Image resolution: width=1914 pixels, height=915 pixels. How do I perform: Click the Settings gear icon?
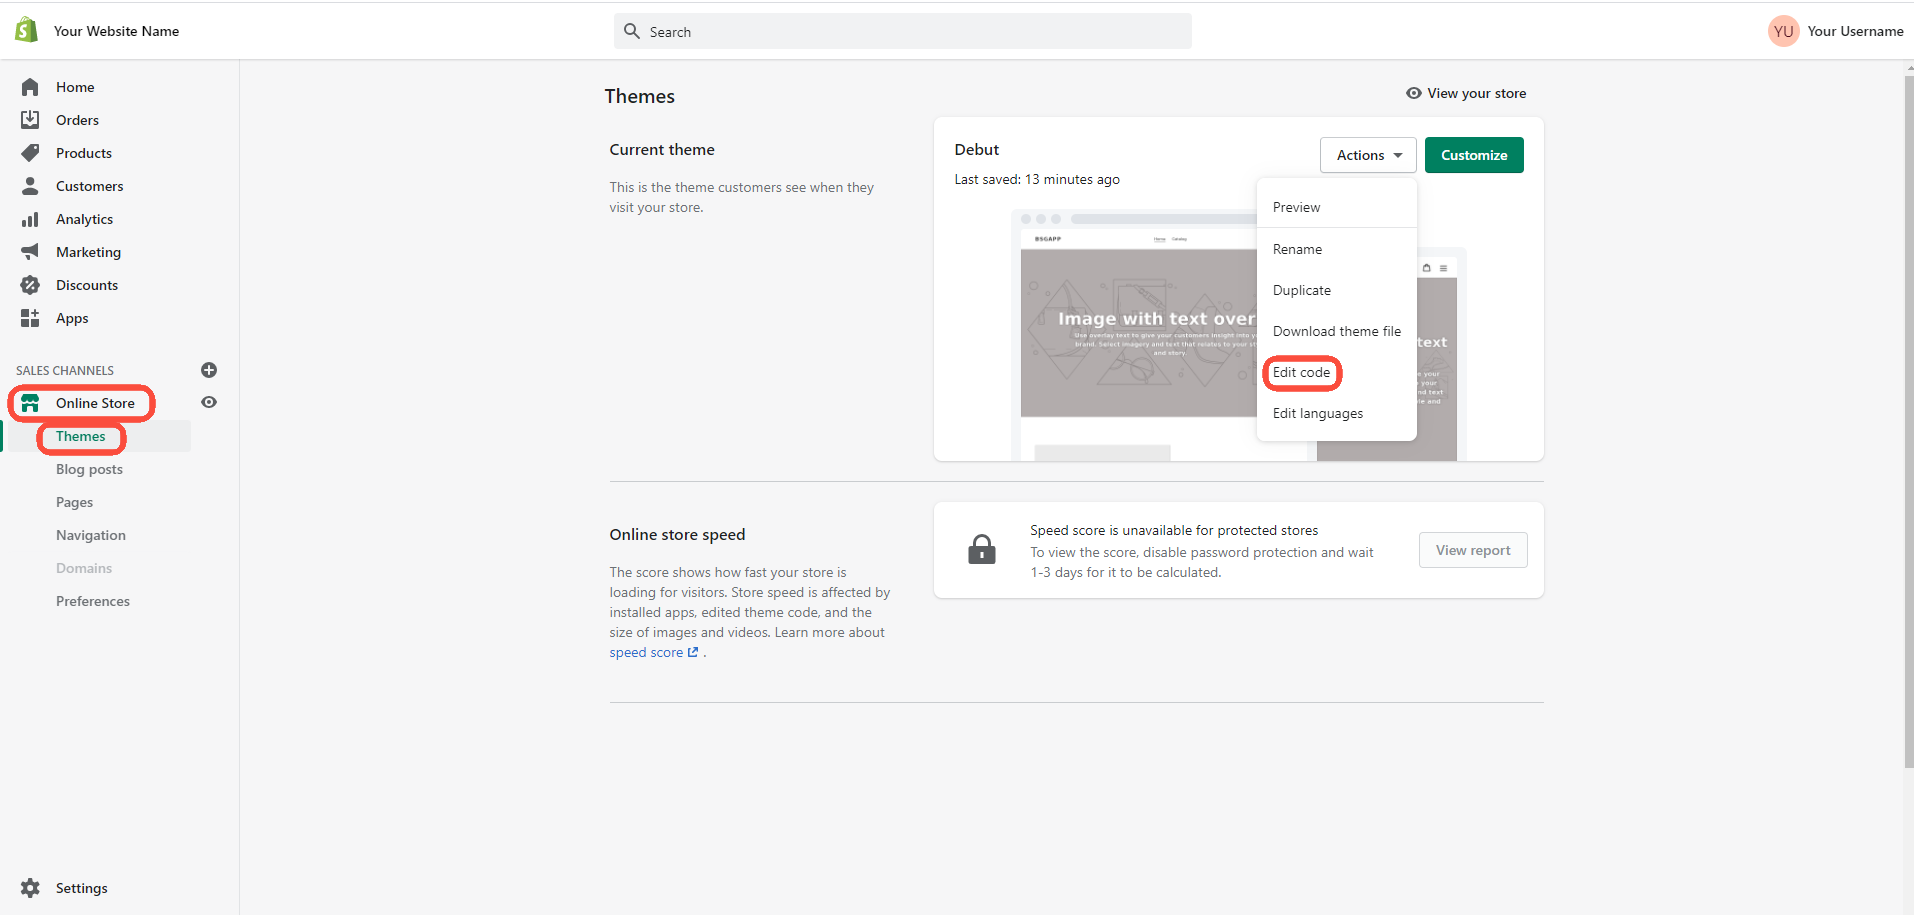pyautogui.click(x=30, y=888)
